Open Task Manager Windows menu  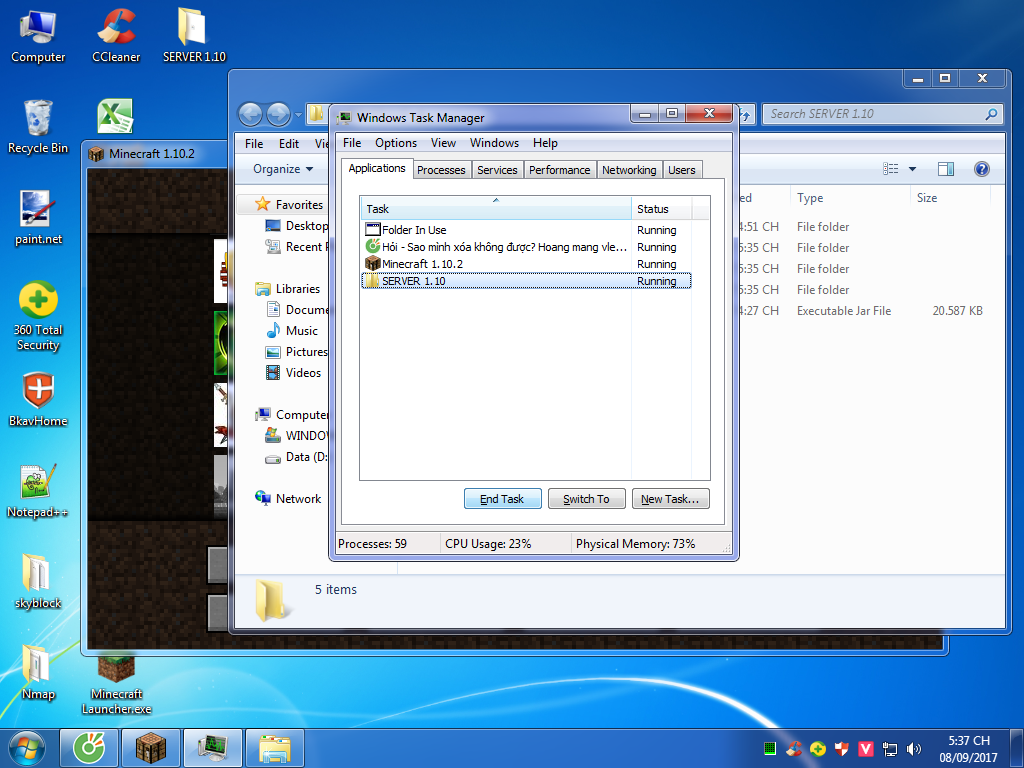[494, 143]
